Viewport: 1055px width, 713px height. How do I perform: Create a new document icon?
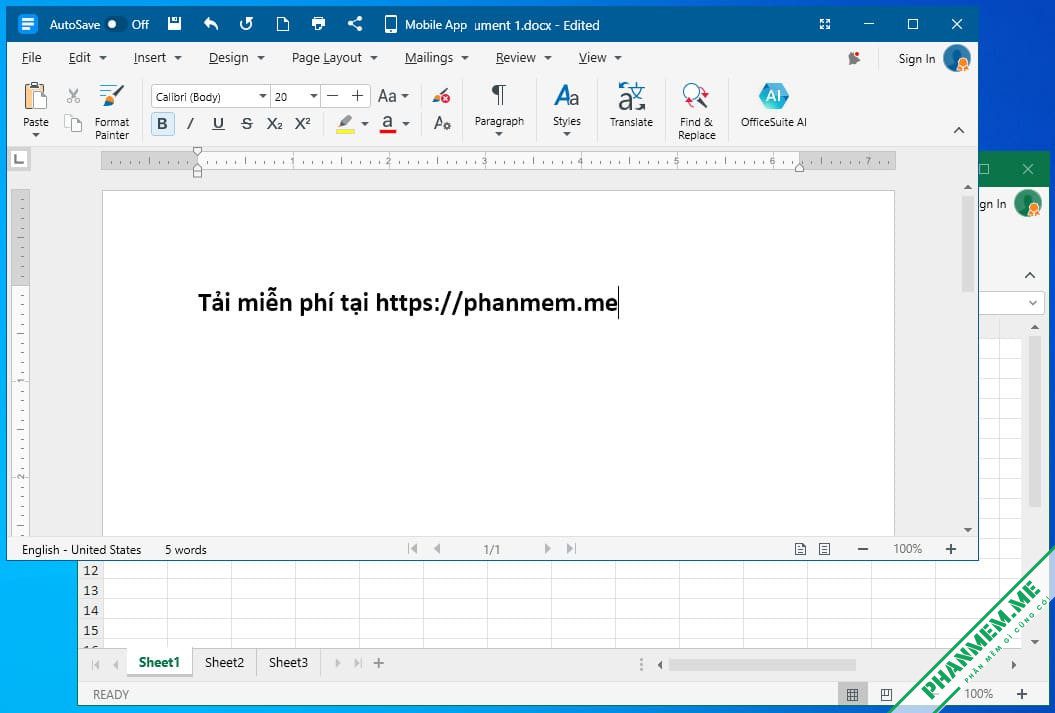tap(283, 24)
